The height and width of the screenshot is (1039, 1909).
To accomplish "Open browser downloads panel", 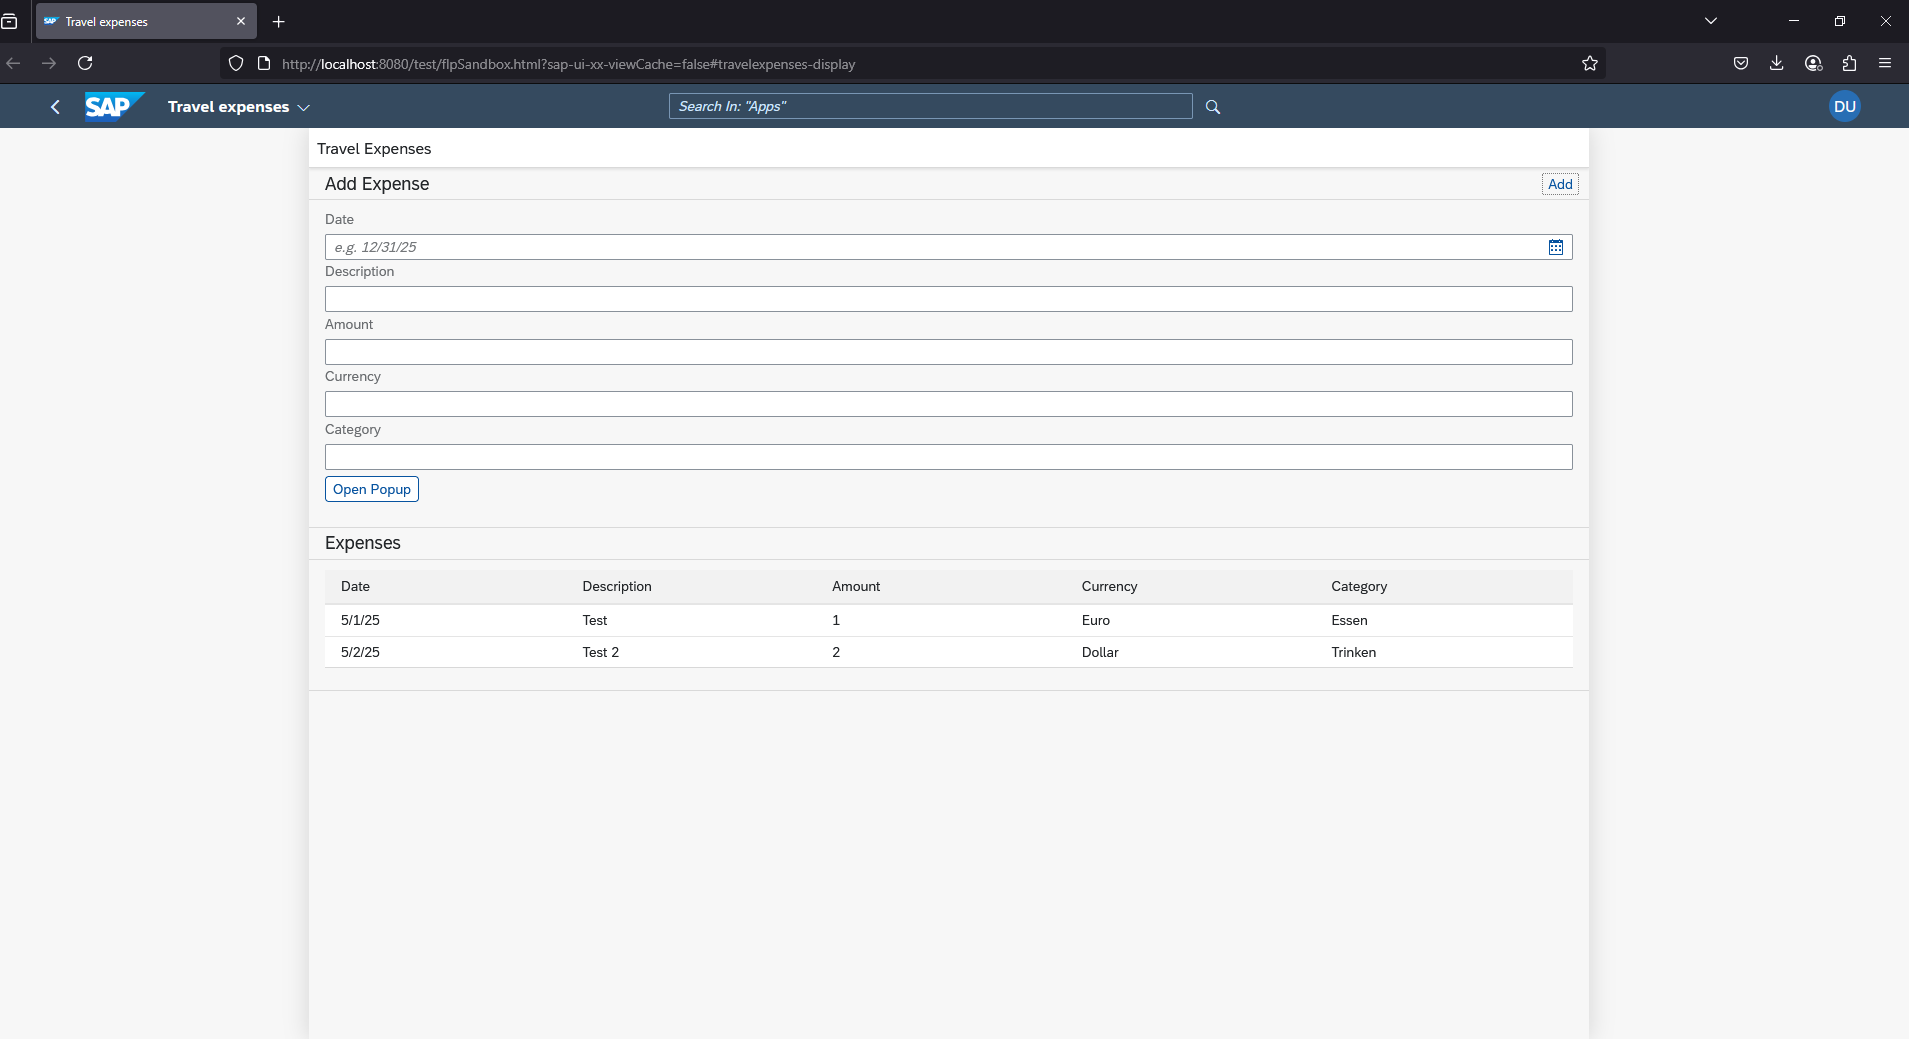I will 1776,63.
